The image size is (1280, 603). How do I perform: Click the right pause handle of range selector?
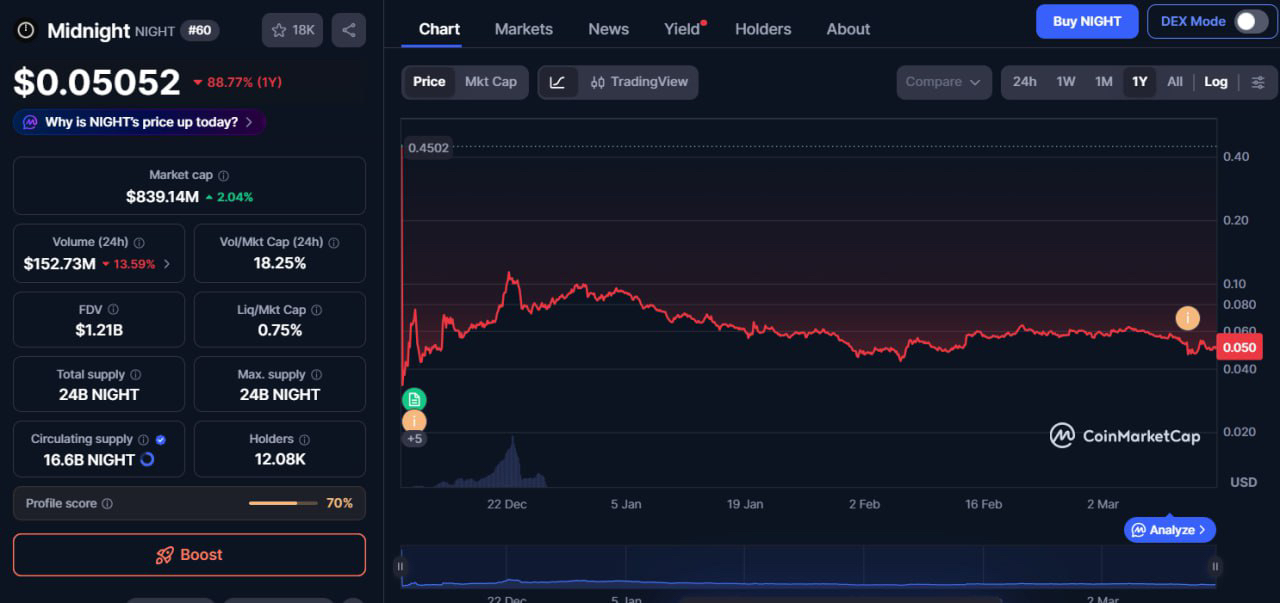pos(1215,566)
